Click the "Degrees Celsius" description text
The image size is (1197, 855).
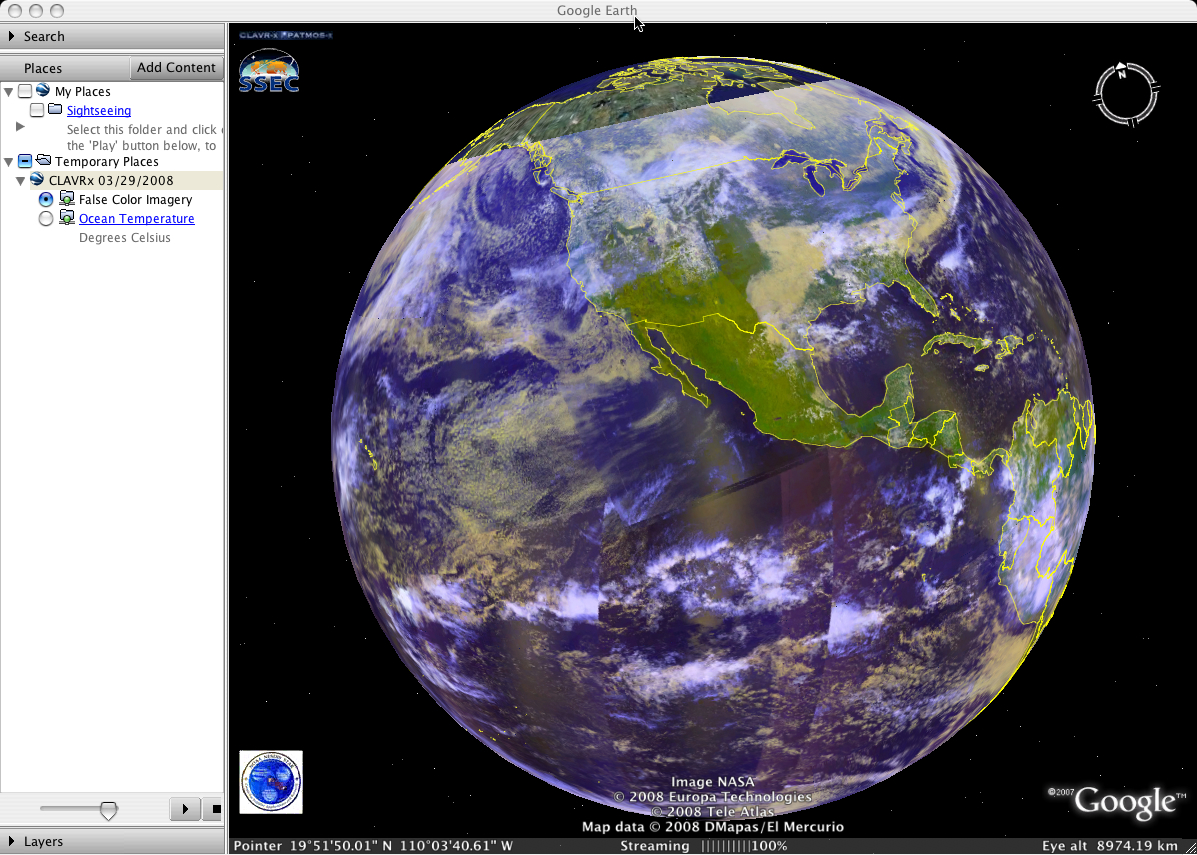(x=125, y=237)
